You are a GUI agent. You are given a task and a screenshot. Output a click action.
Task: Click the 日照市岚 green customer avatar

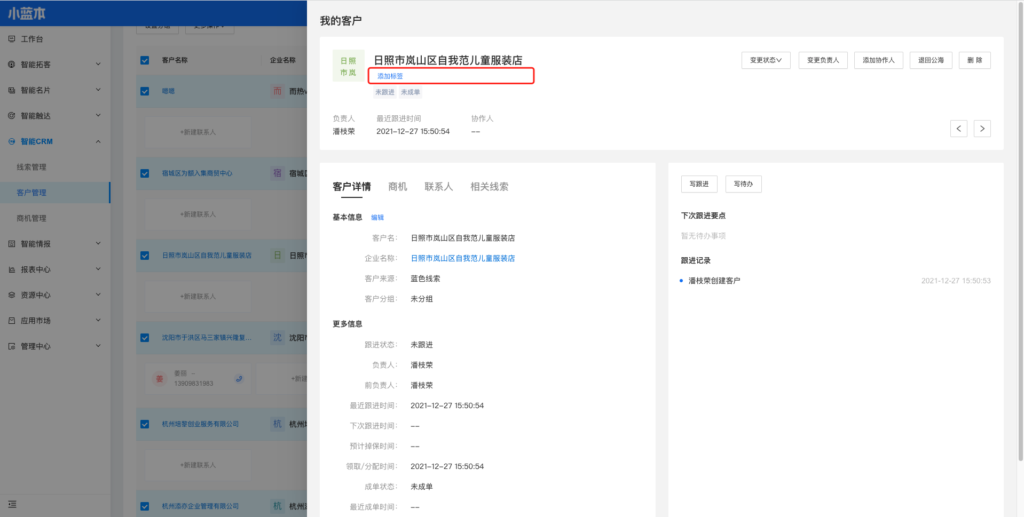click(347, 66)
